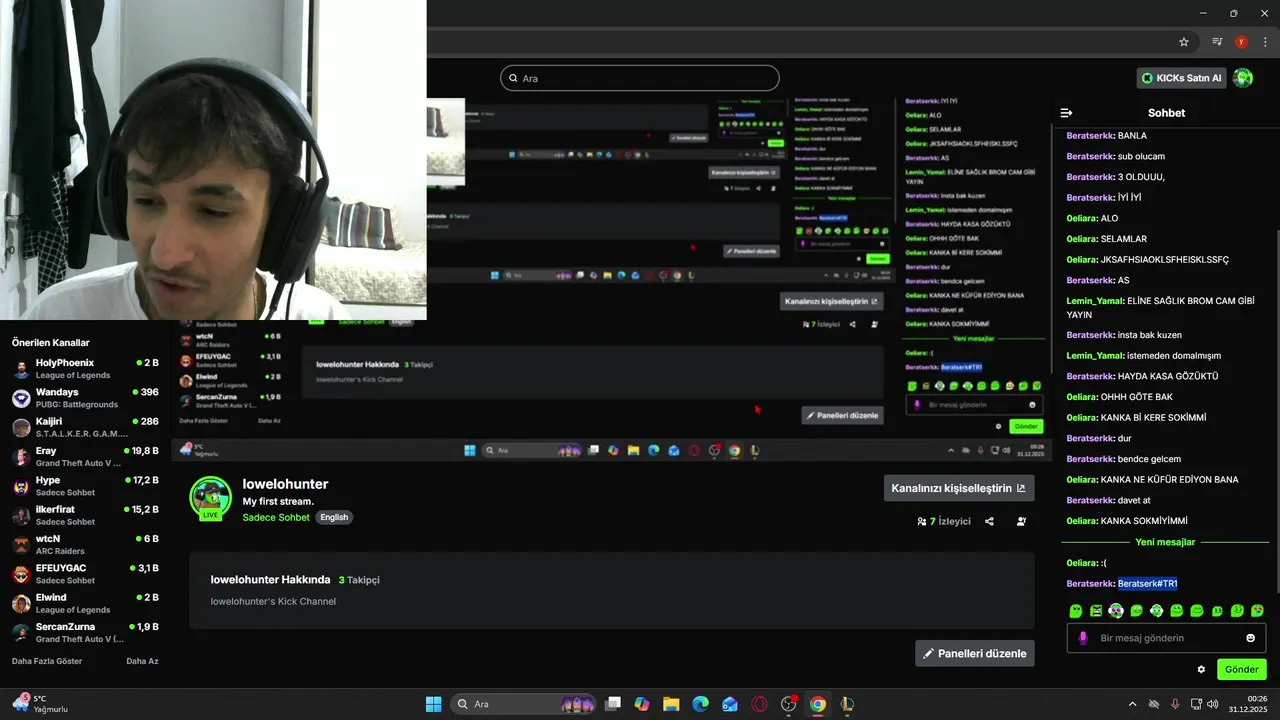Viewport: 1280px width, 720px height.
Task: Click 'KICKs Satın Al' button
Action: tap(1182, 78)
